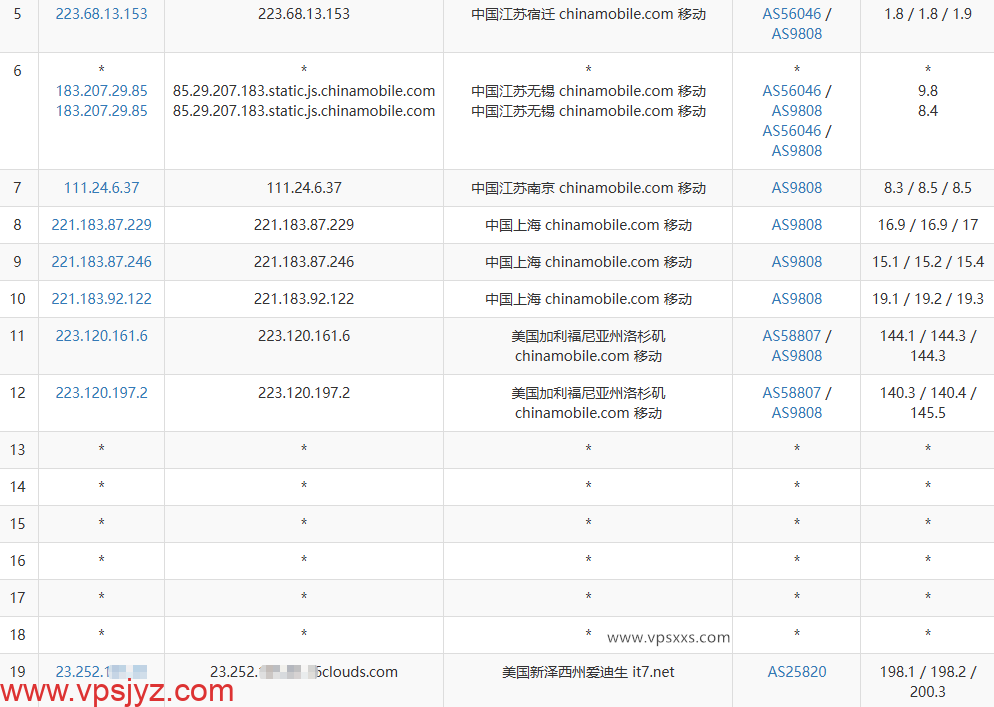The width and height of the screenshot is (994, 707).
Task: Click hop number 18
Action: click(18, 635)
